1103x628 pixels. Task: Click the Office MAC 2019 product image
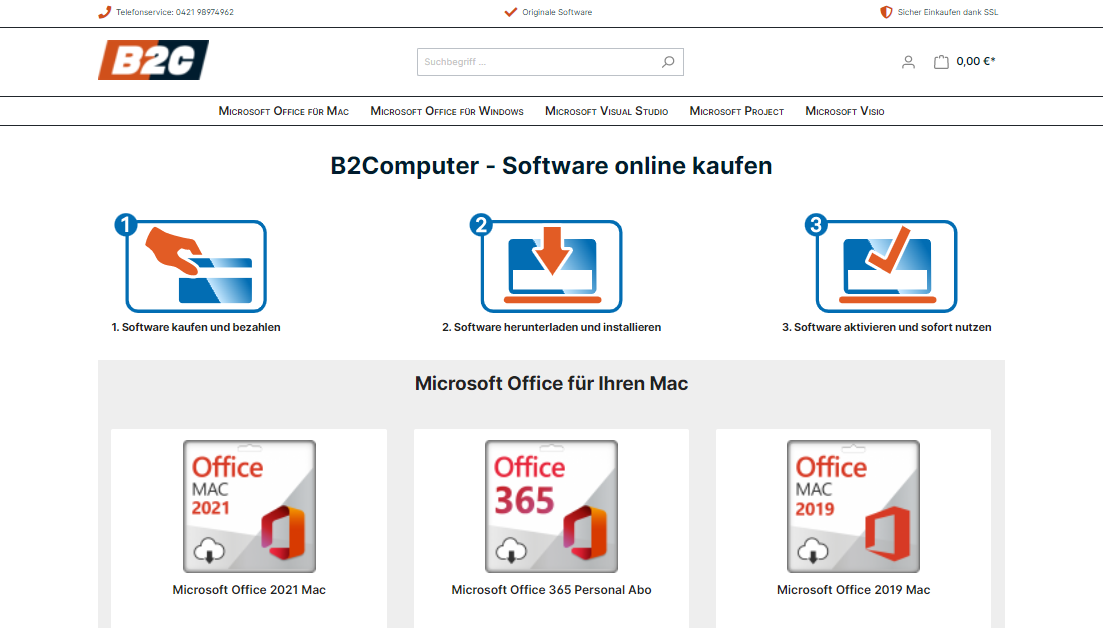coord(853,506)
